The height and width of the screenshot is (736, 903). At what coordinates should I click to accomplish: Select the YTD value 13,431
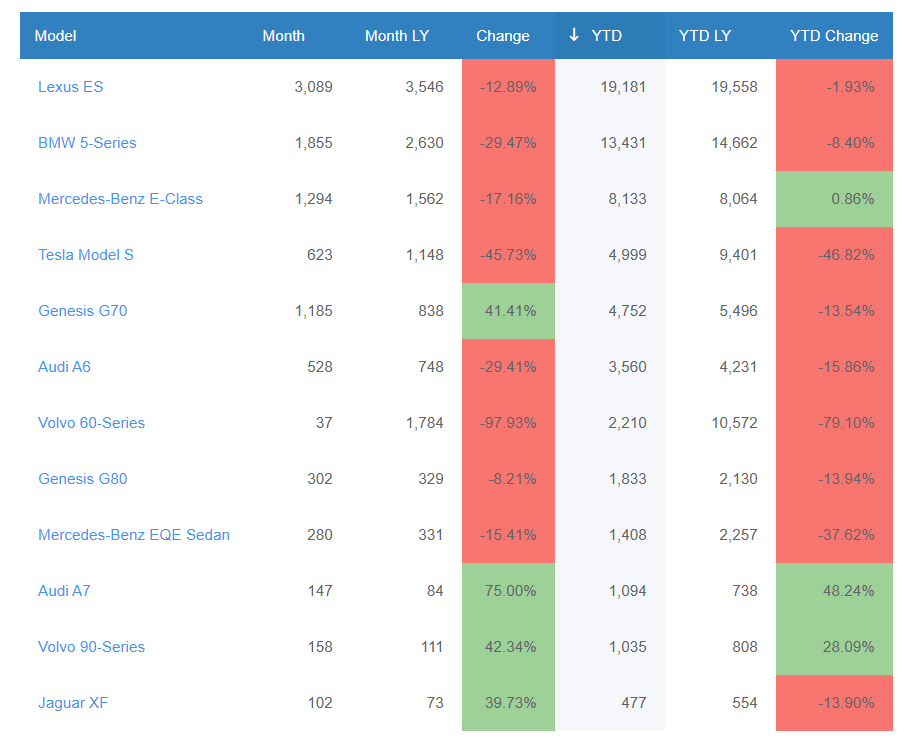(623, 143)
